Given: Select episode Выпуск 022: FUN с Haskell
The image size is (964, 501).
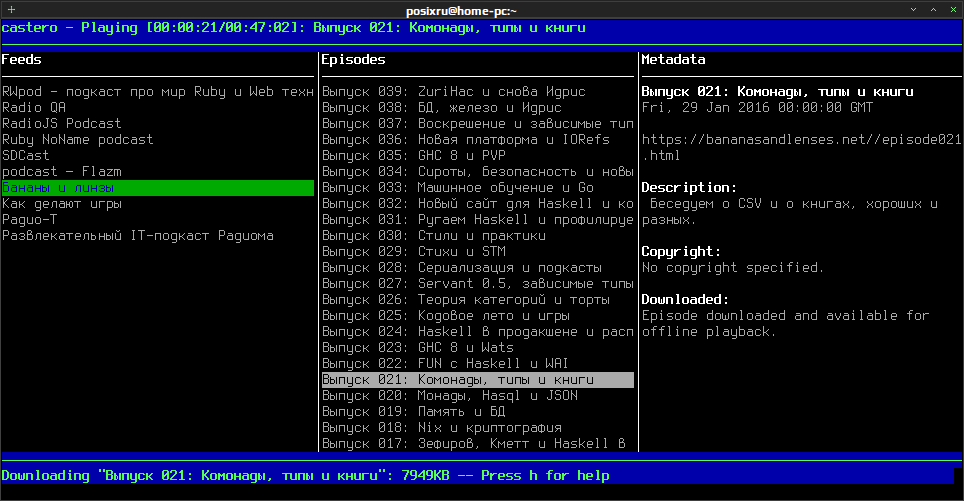Looking at the screenshot, I should pyautogui.click(x=446, y=363).
